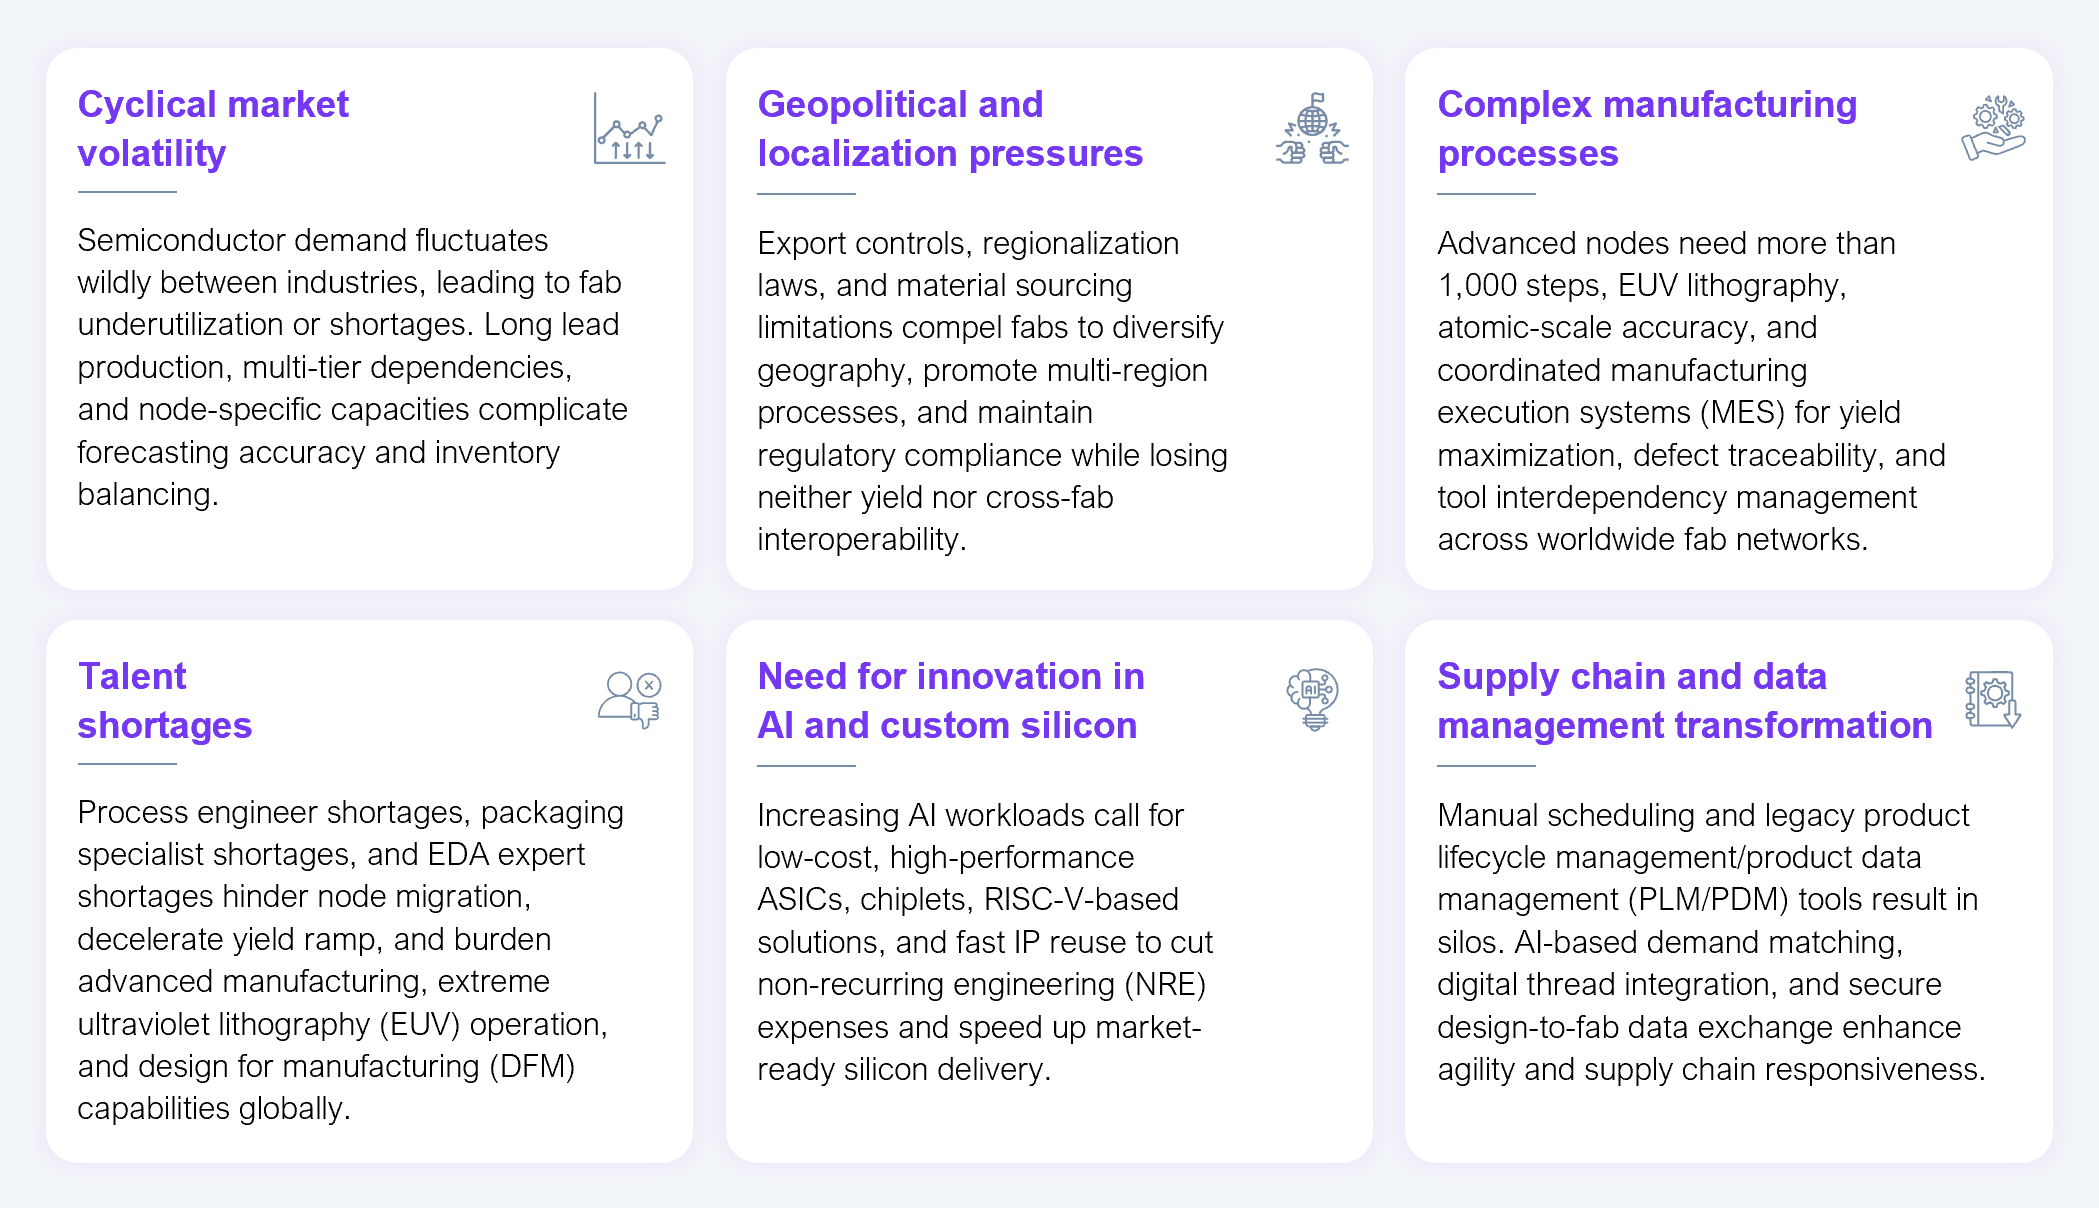2099x1208 pixels.
Task: Click Supply chain and data management heading
Action: [x=1684, y=700]
